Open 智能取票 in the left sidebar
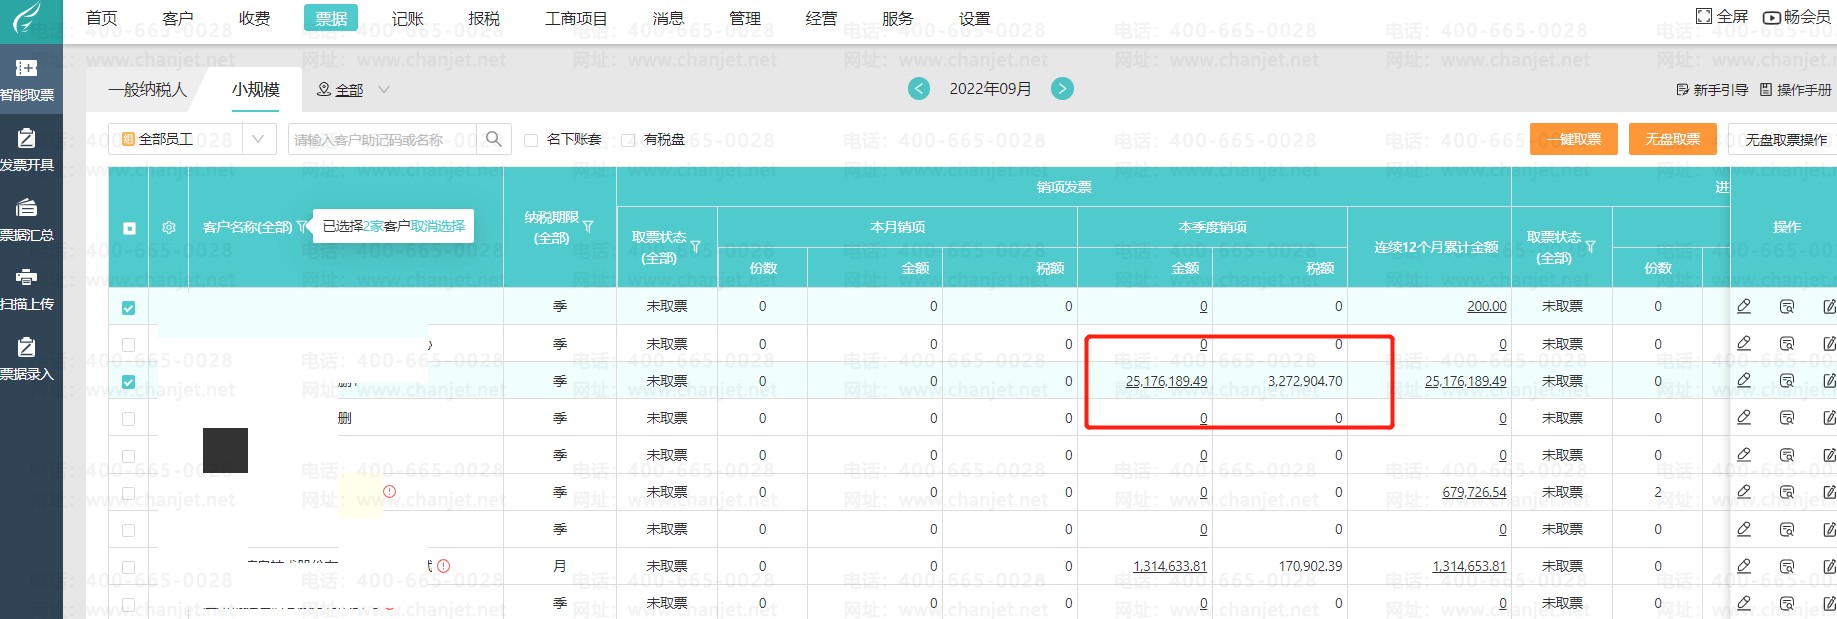1837x619 pixels. (27, 80)
